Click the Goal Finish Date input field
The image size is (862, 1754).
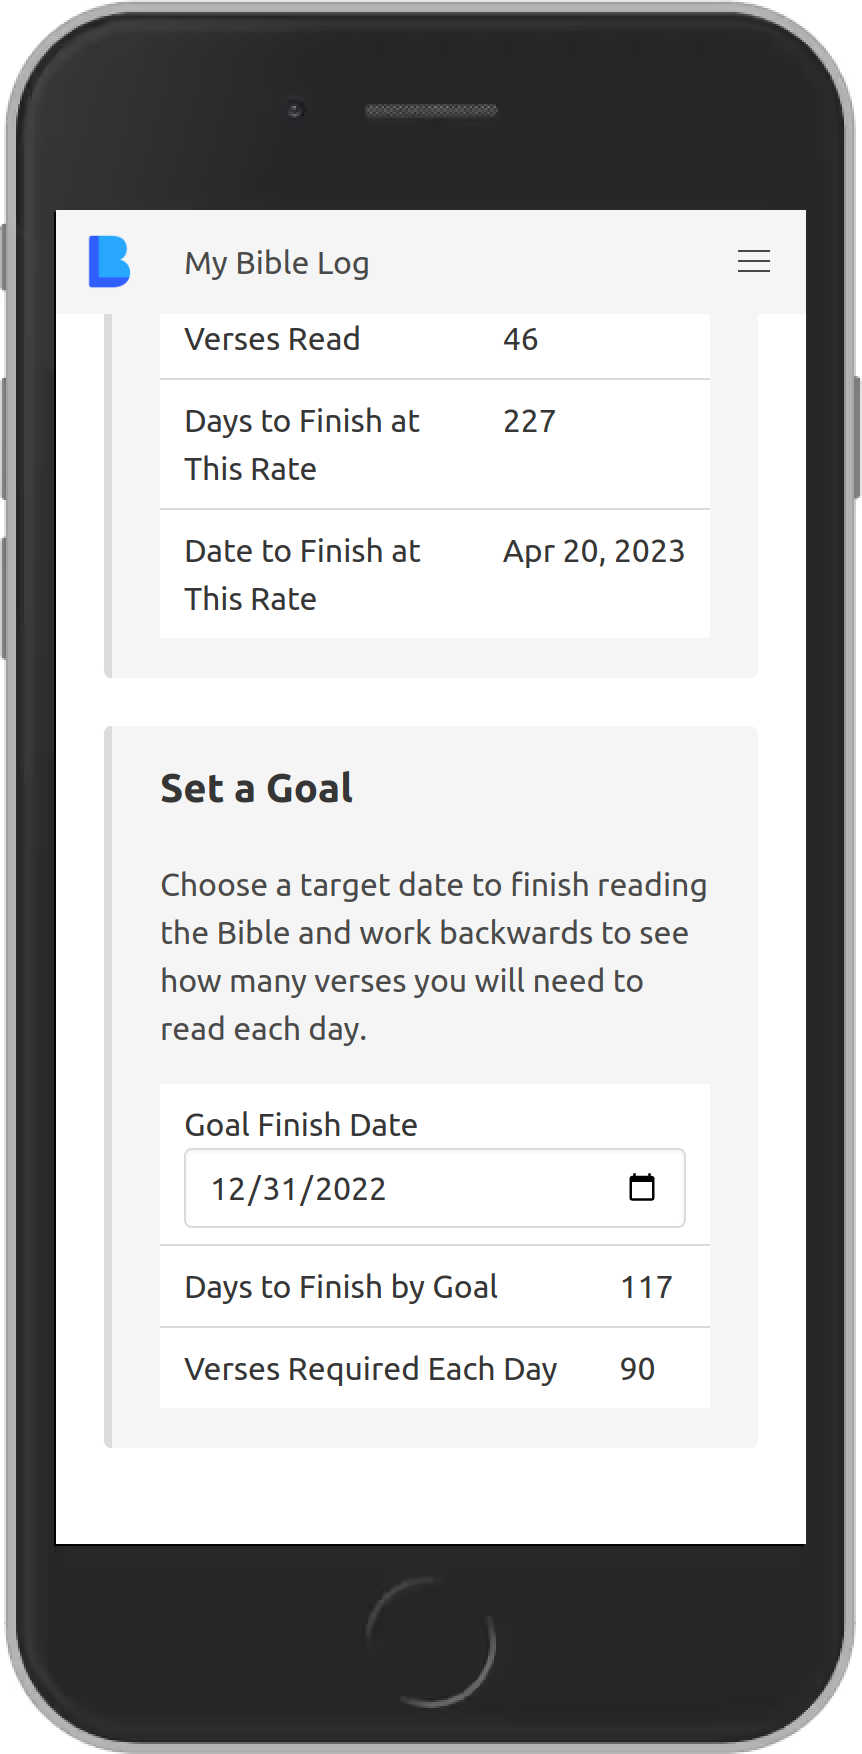[x=400, y=1188]
